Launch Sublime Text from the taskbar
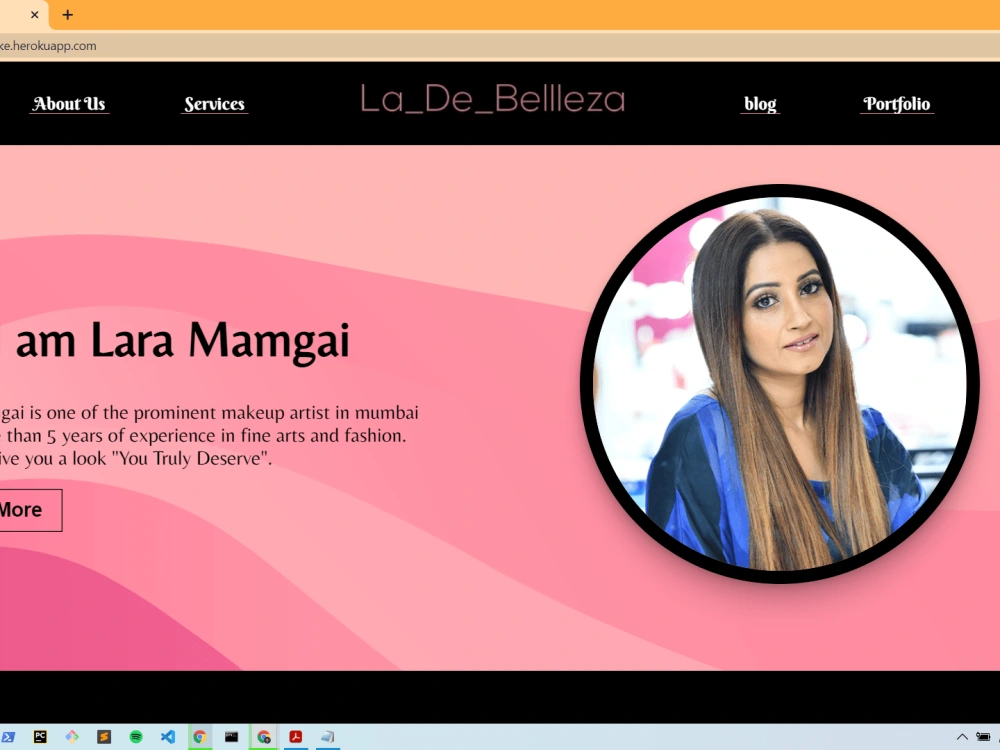 tap(104, 737)
